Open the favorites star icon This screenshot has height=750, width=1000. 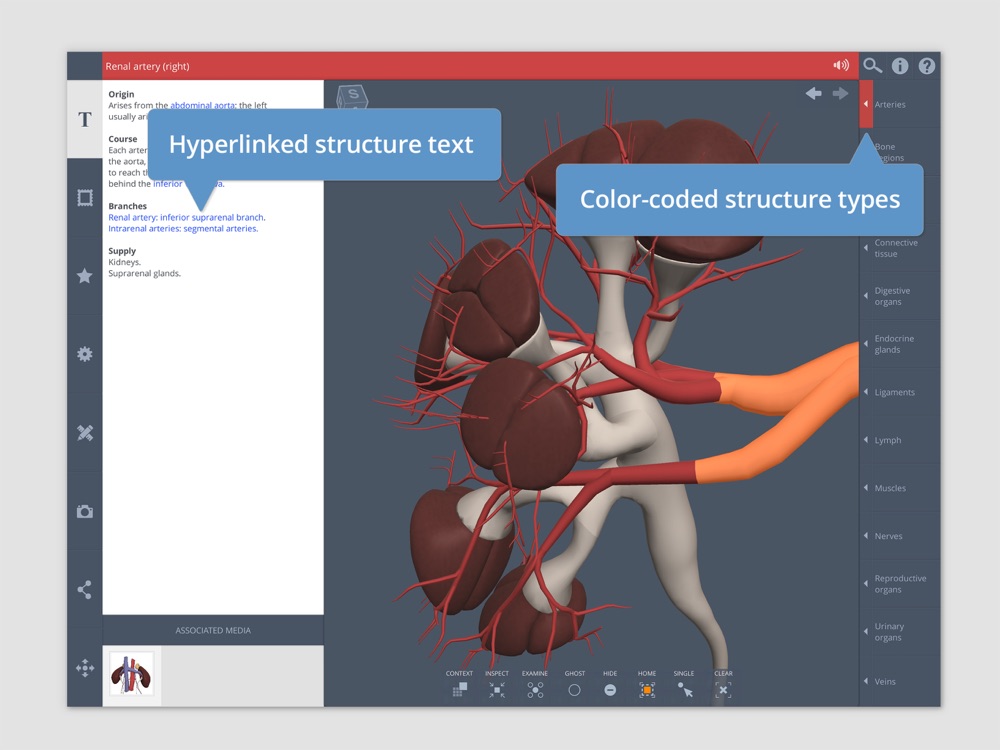click(x=84, y=276)
